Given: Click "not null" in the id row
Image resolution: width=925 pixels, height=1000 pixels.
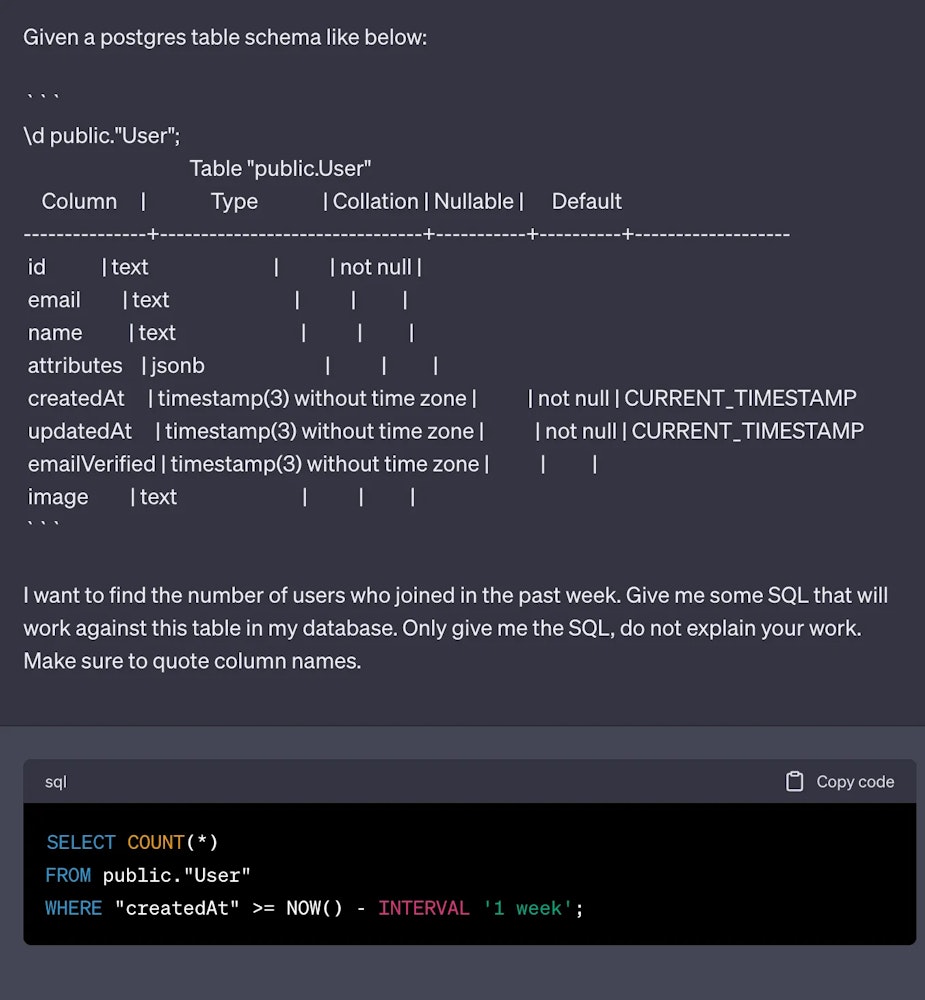Looking at the screenshot, I should pos(375,267).
